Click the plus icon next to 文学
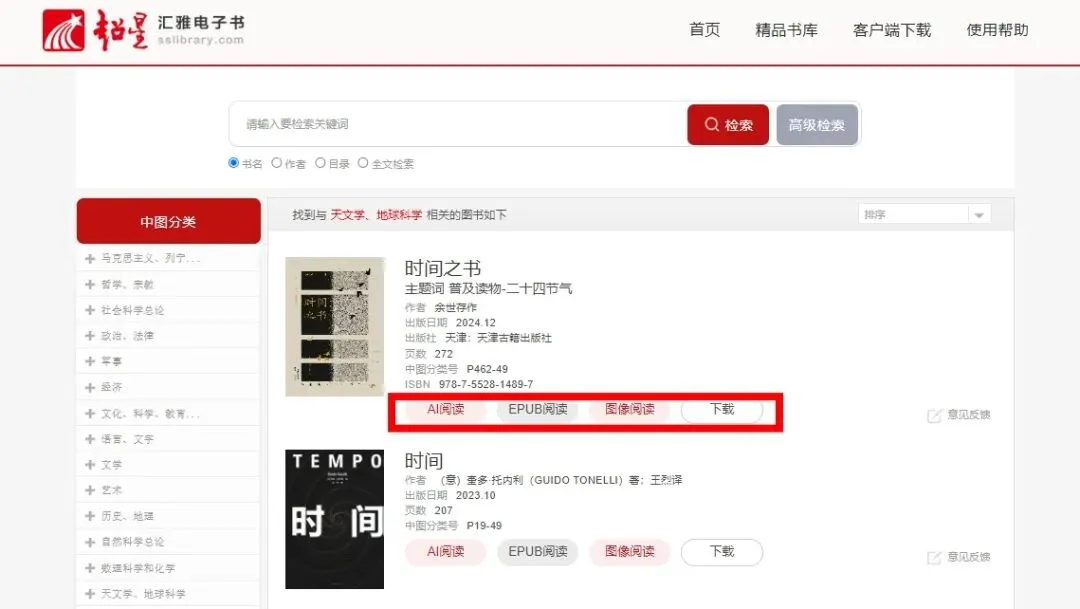 pos(90,465)
